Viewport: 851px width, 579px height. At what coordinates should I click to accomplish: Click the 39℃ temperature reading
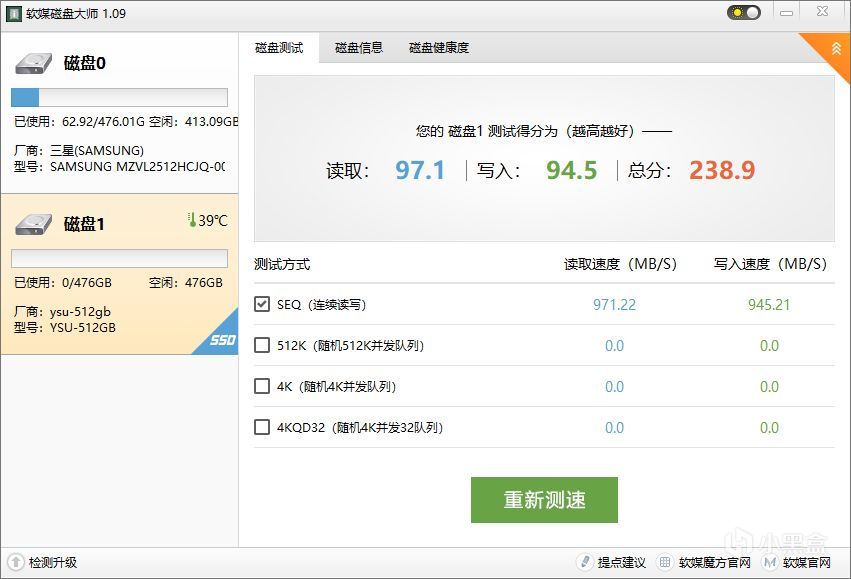[213, 220]
